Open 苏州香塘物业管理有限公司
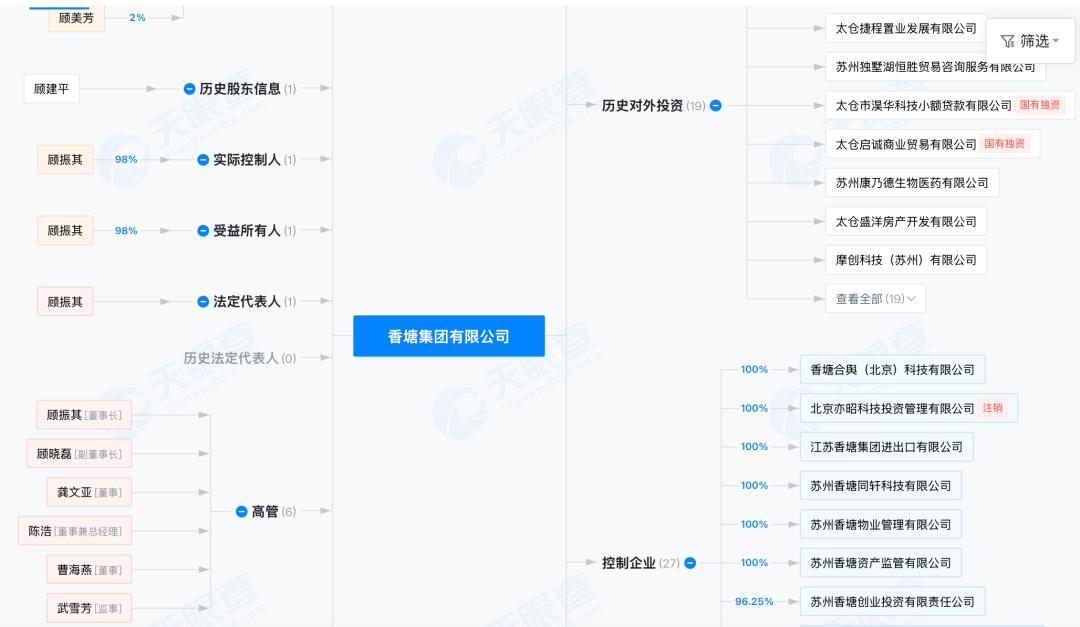Screen dimensions: 1080x627 tap(880, 524)
